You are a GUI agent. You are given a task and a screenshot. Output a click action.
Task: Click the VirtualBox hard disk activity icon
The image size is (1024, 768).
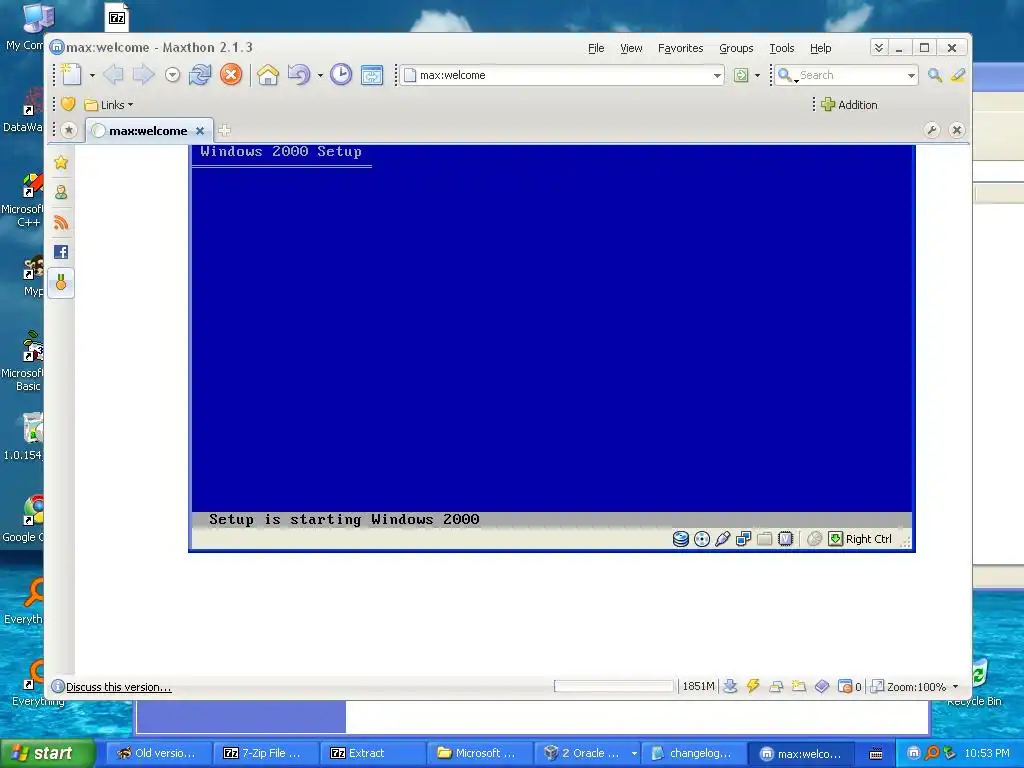[680, 539]
